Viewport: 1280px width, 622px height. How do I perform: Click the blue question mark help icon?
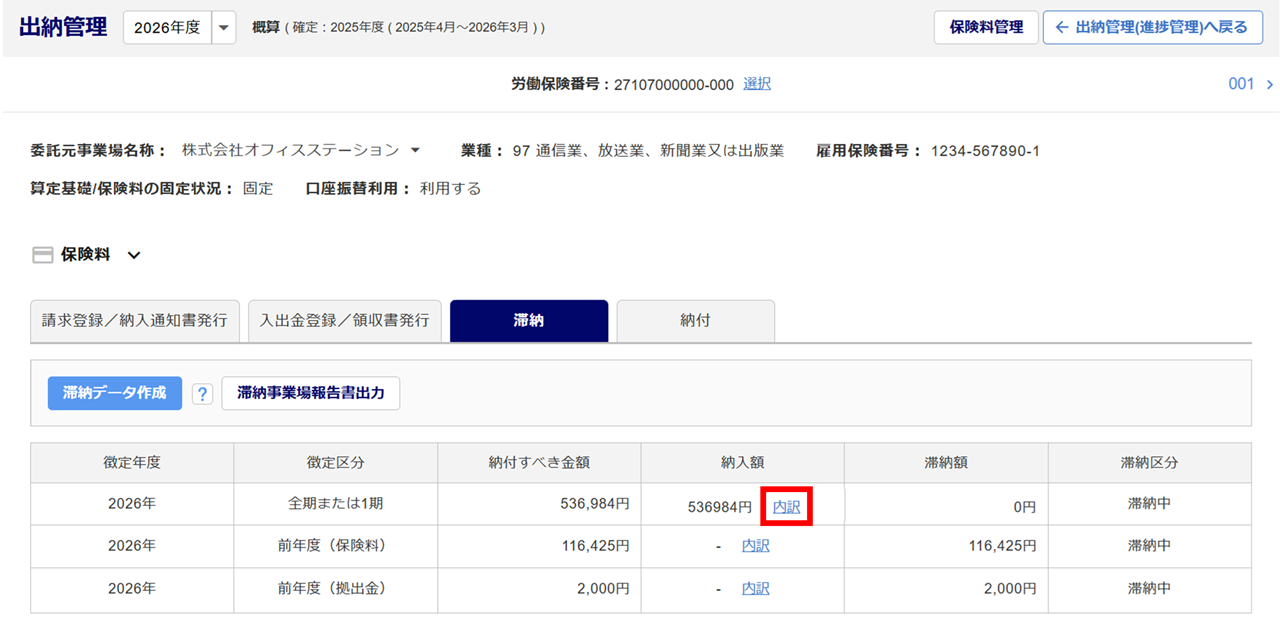pos(202,394)
